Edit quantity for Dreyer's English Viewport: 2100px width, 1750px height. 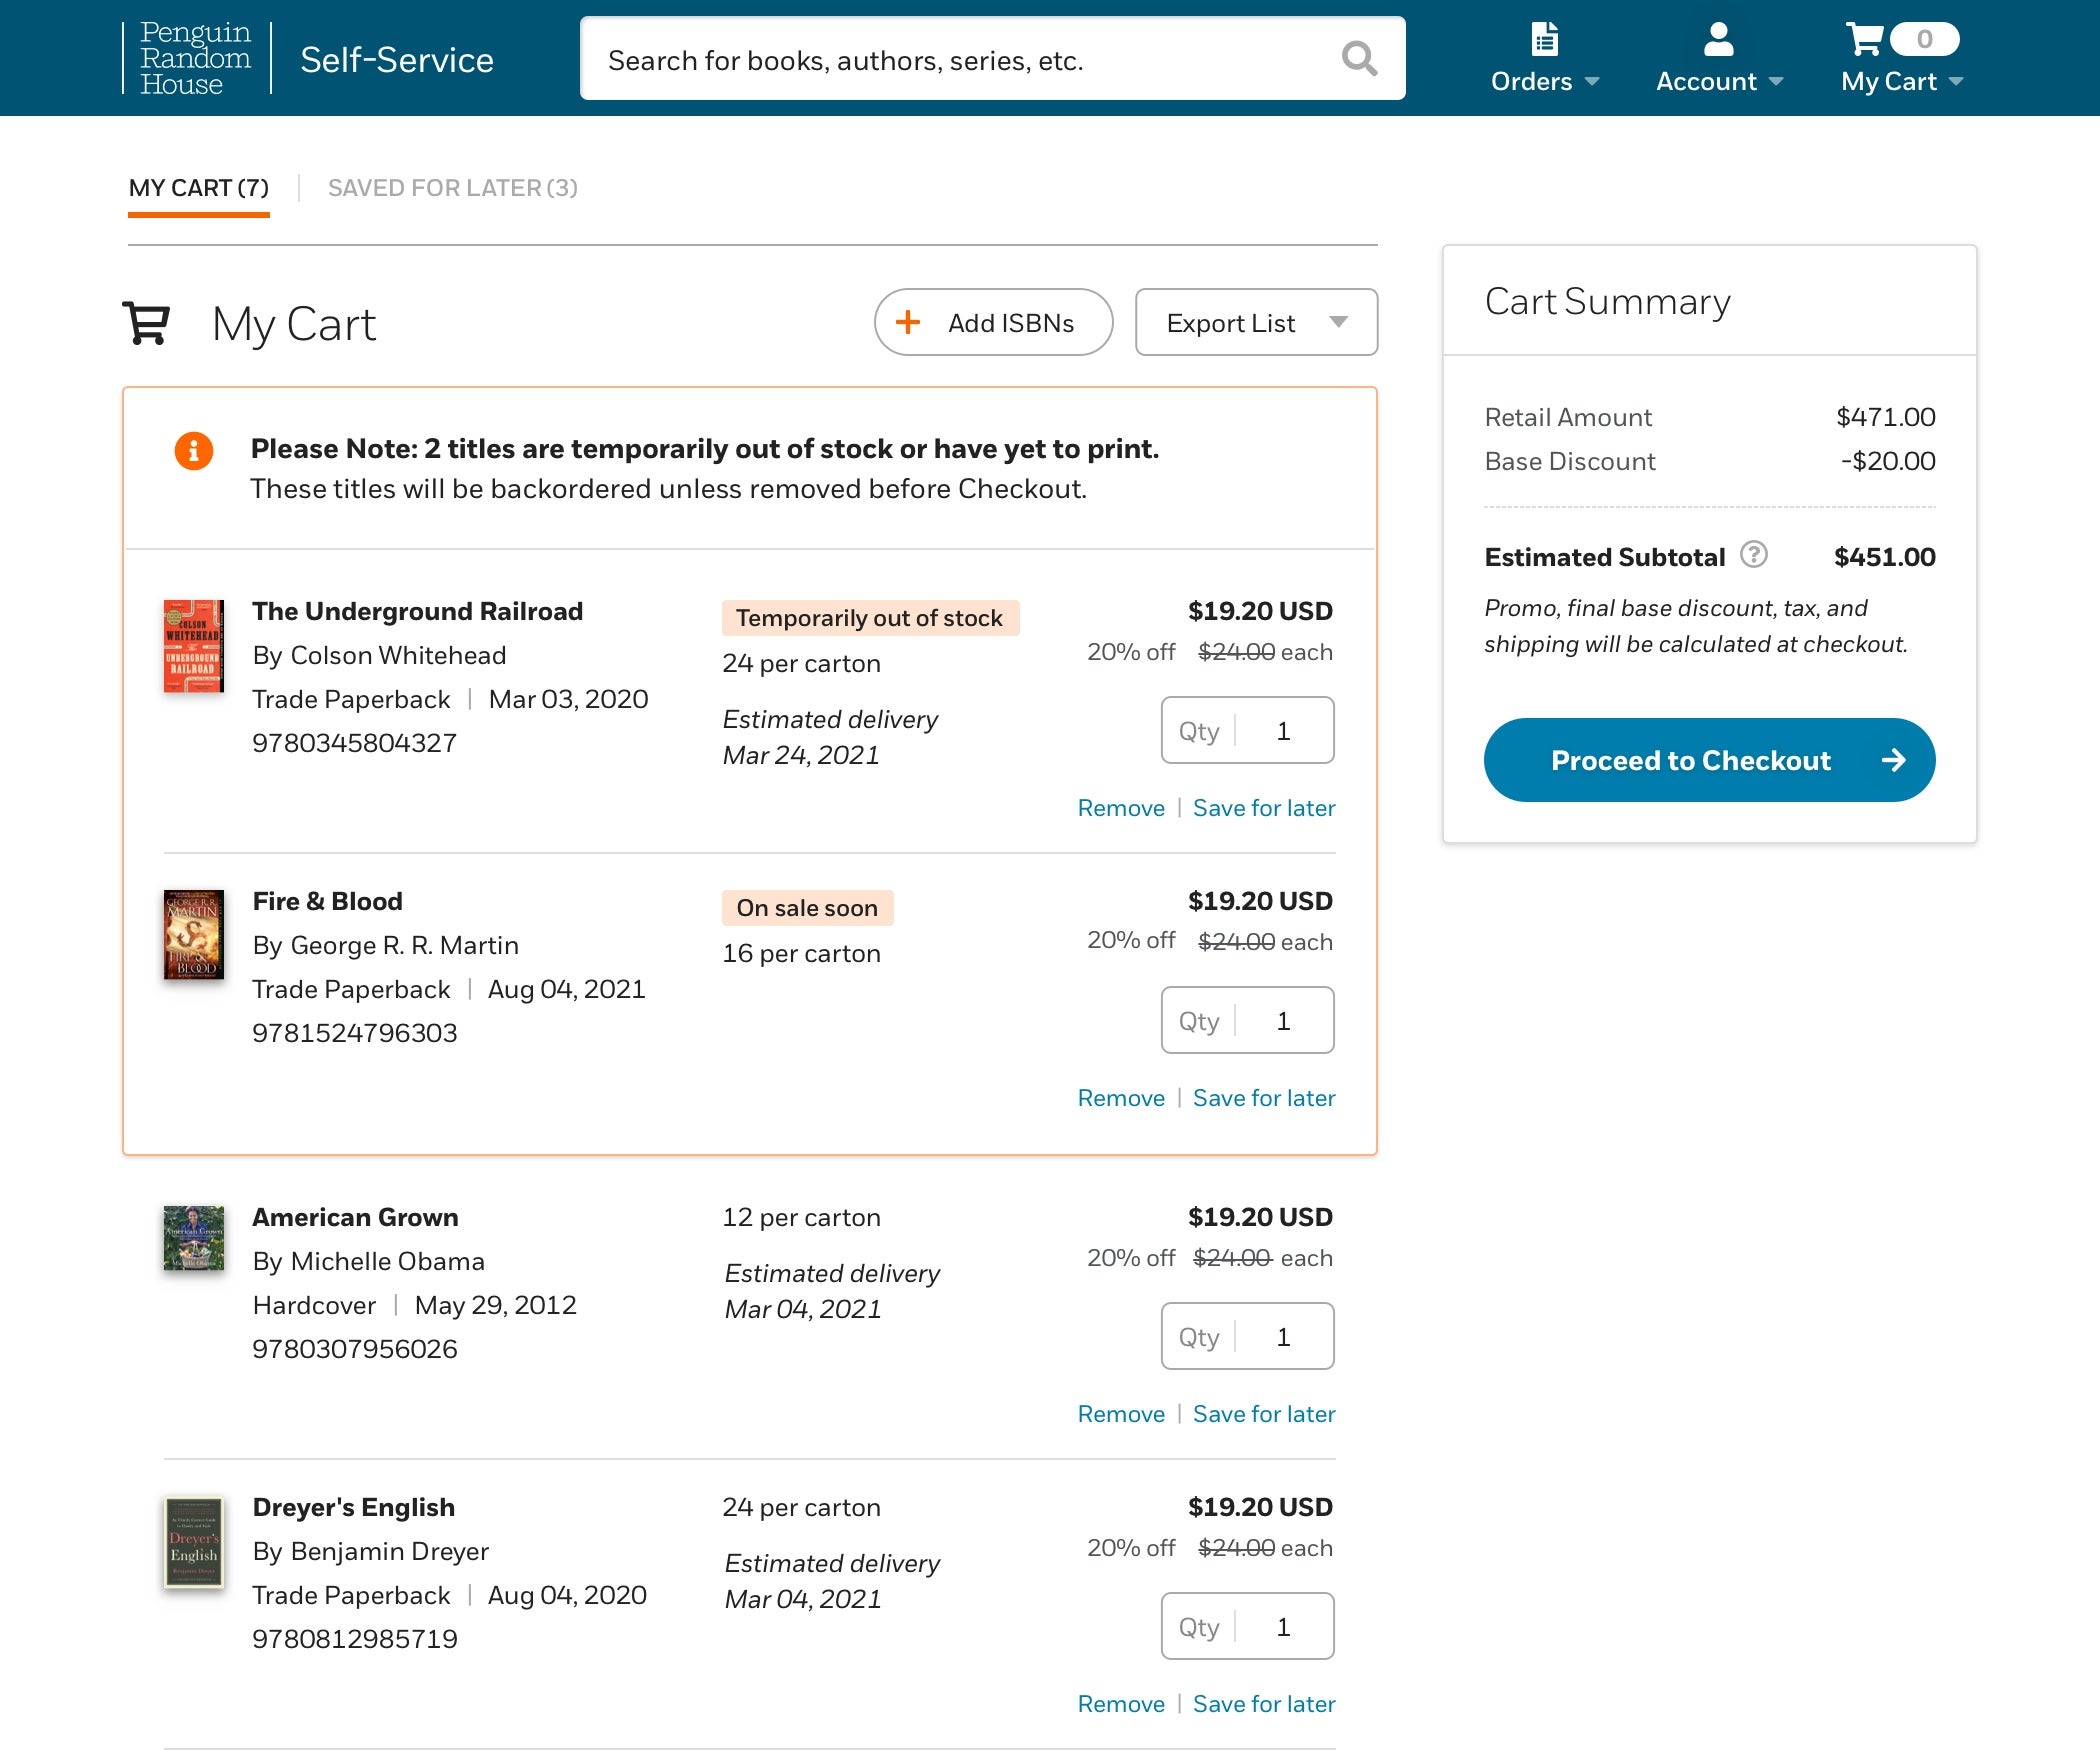(1247, 1626)
